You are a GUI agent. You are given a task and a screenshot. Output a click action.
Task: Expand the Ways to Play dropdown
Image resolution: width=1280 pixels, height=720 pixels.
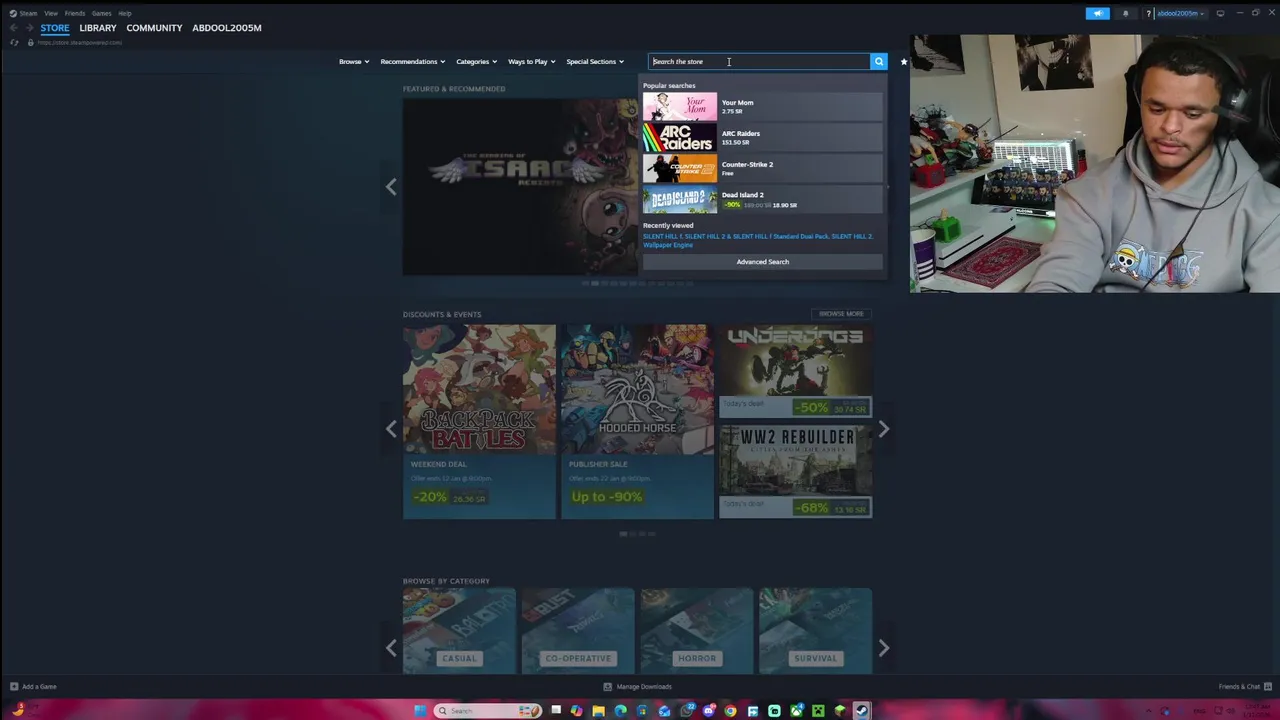[531, 62]
